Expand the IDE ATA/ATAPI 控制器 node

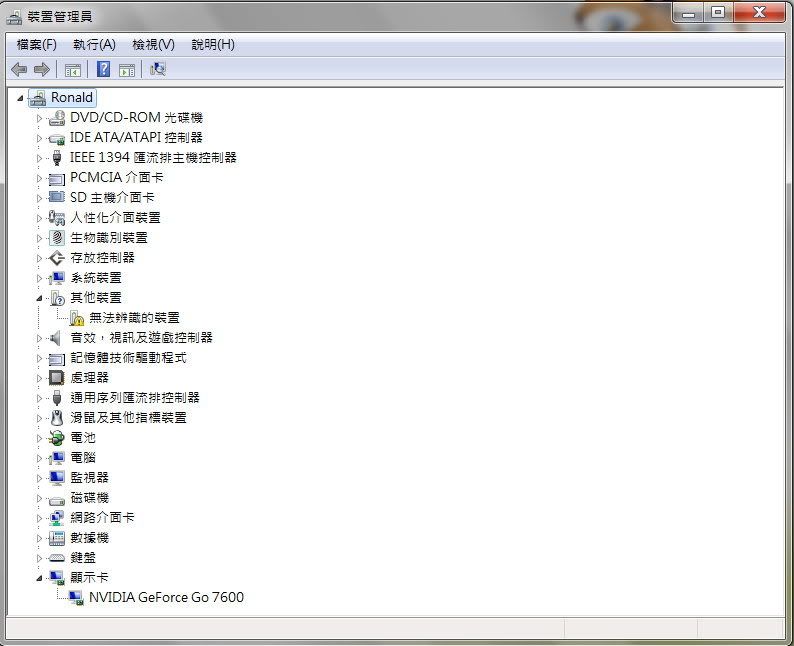[39, 138]
